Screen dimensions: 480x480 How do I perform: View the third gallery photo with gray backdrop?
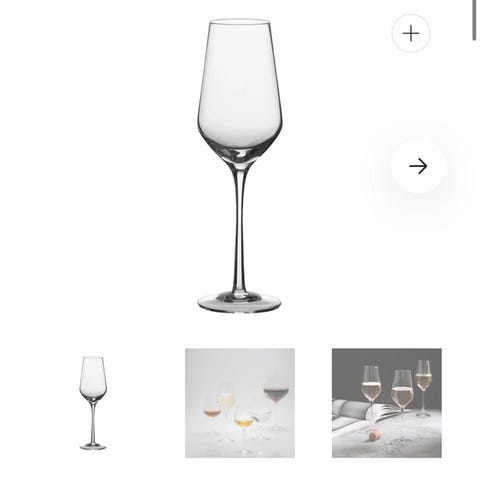[387, 403]
